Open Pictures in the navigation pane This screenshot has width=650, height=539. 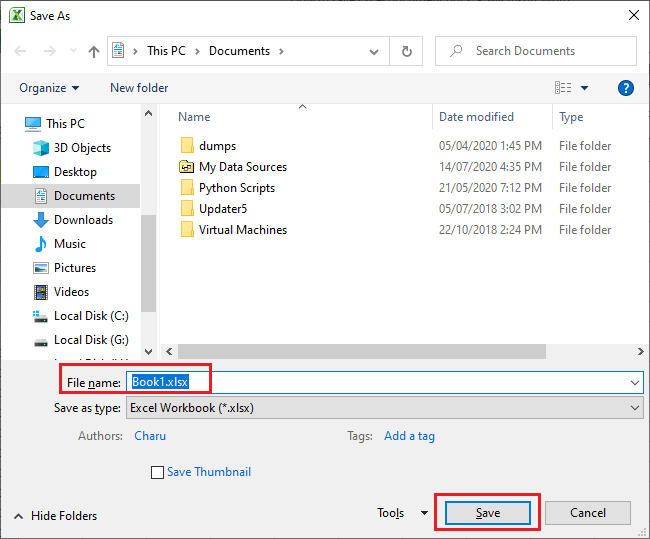click(x=75, y=268)
